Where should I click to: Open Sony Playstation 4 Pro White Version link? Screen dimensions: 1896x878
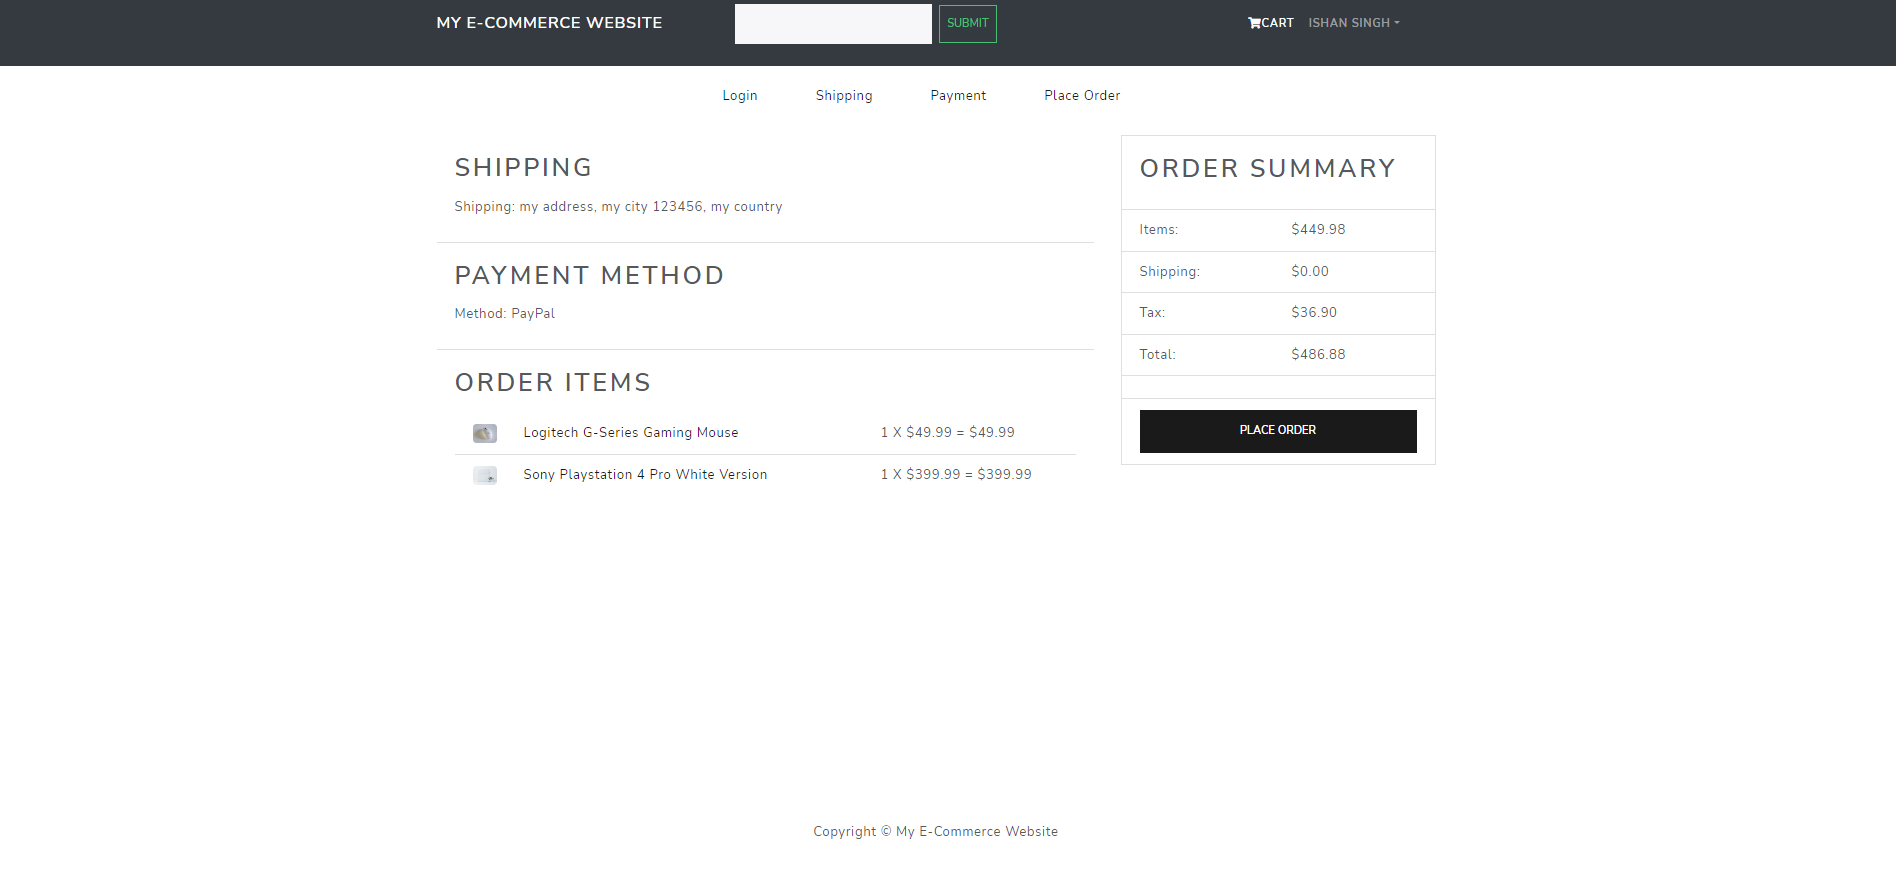(x=645, y=475)
